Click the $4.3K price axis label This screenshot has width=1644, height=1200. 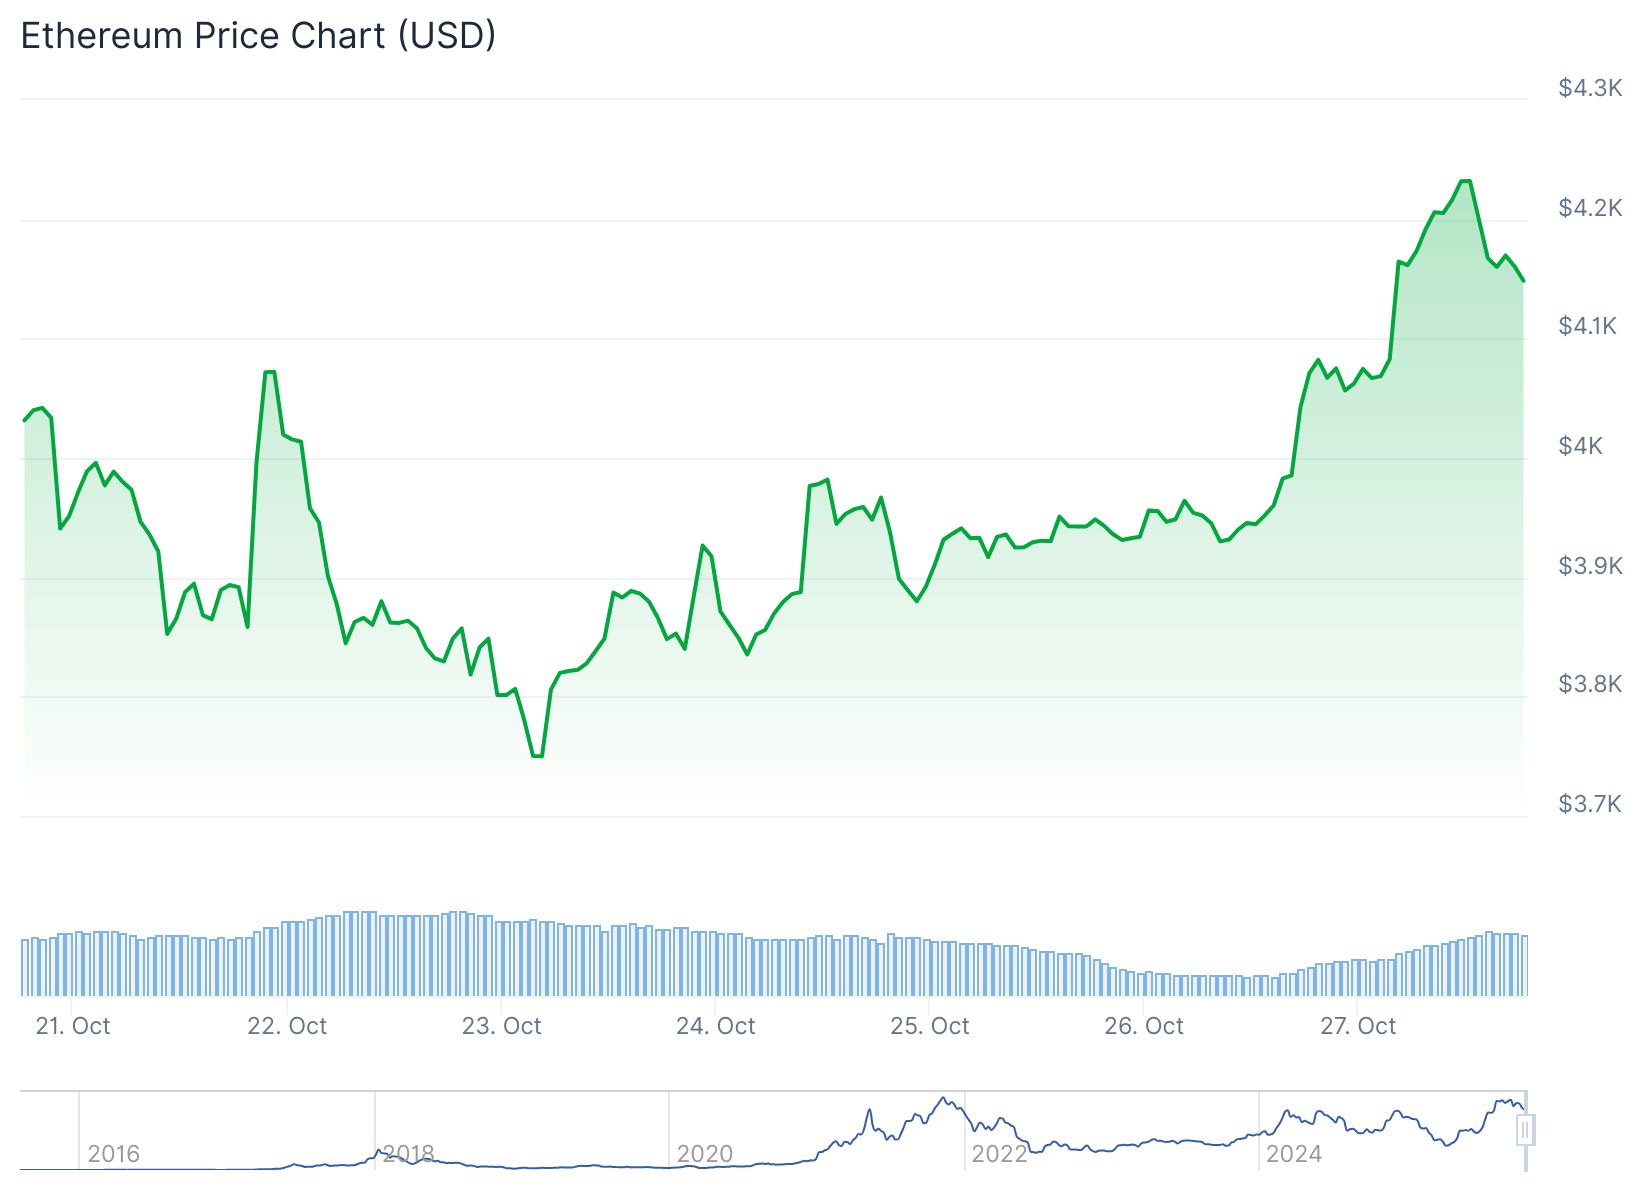point(1589,88)
